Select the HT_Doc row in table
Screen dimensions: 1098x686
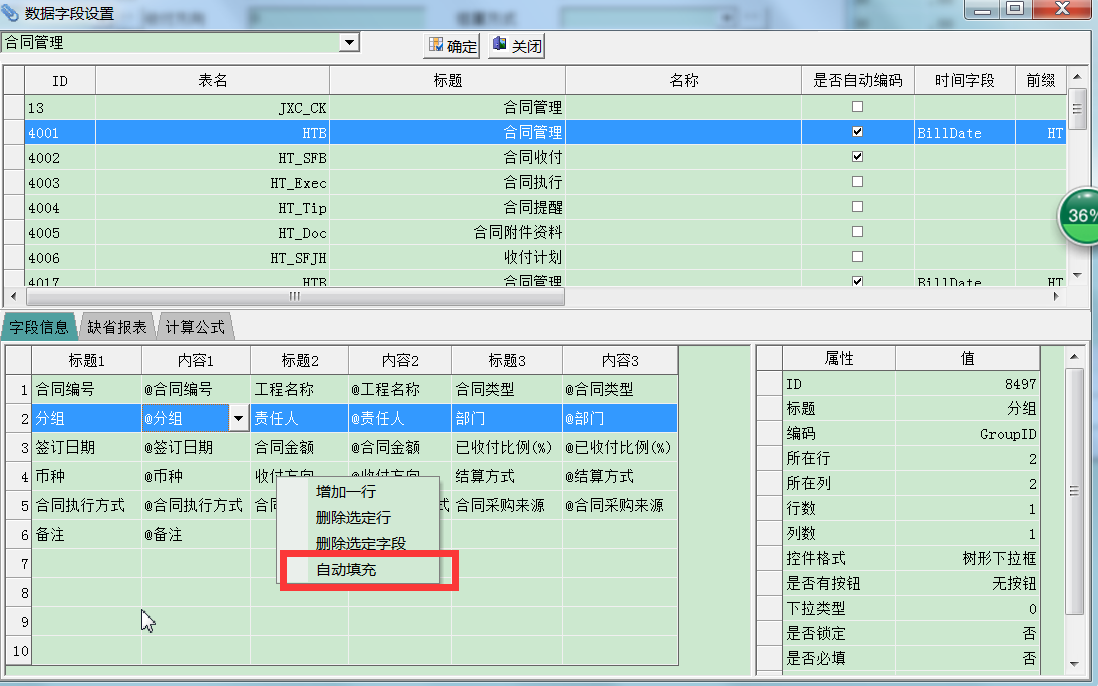click(x=300, y=233)
